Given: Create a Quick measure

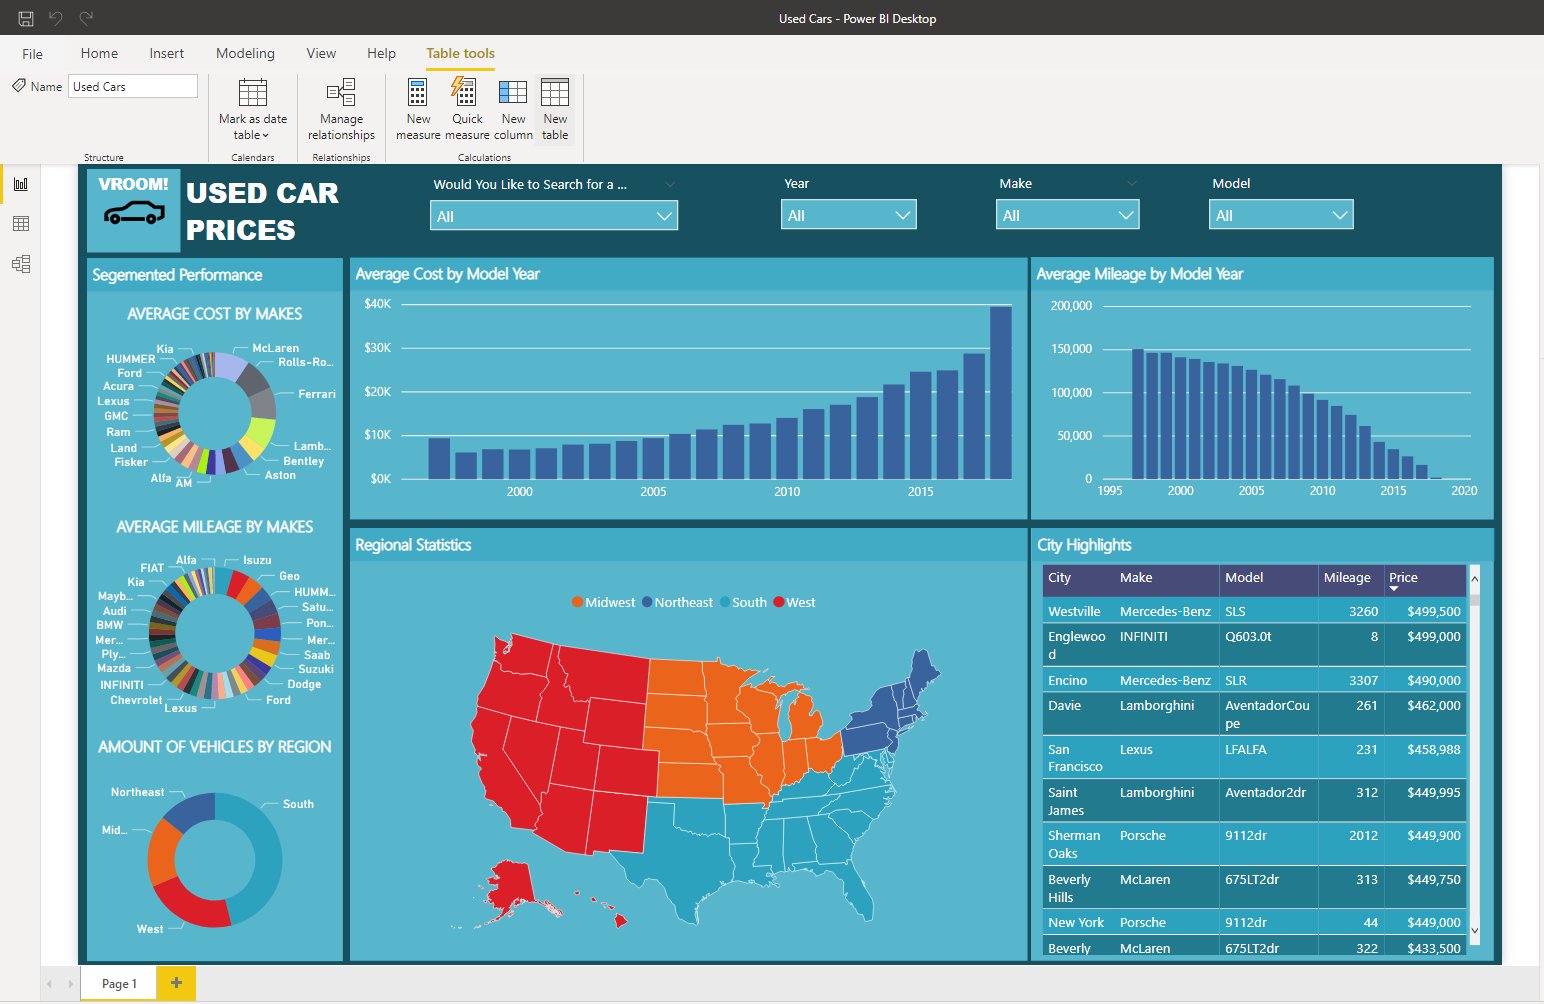Looking at the screenshot, I should [467, 110].
